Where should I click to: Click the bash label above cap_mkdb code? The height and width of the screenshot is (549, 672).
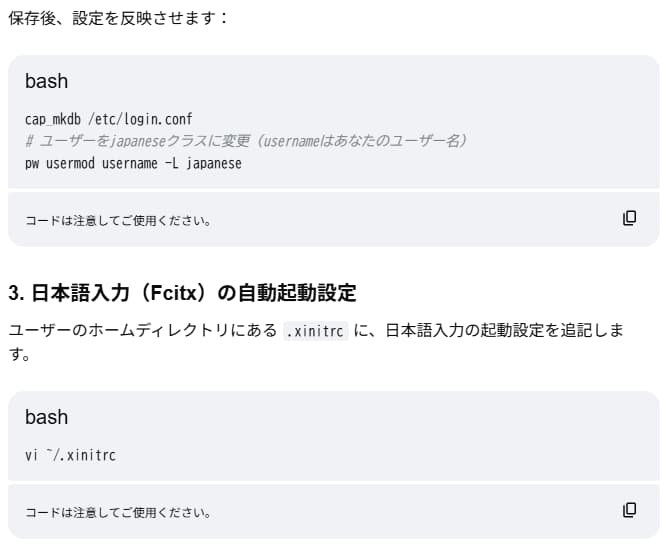coord(46,82)
